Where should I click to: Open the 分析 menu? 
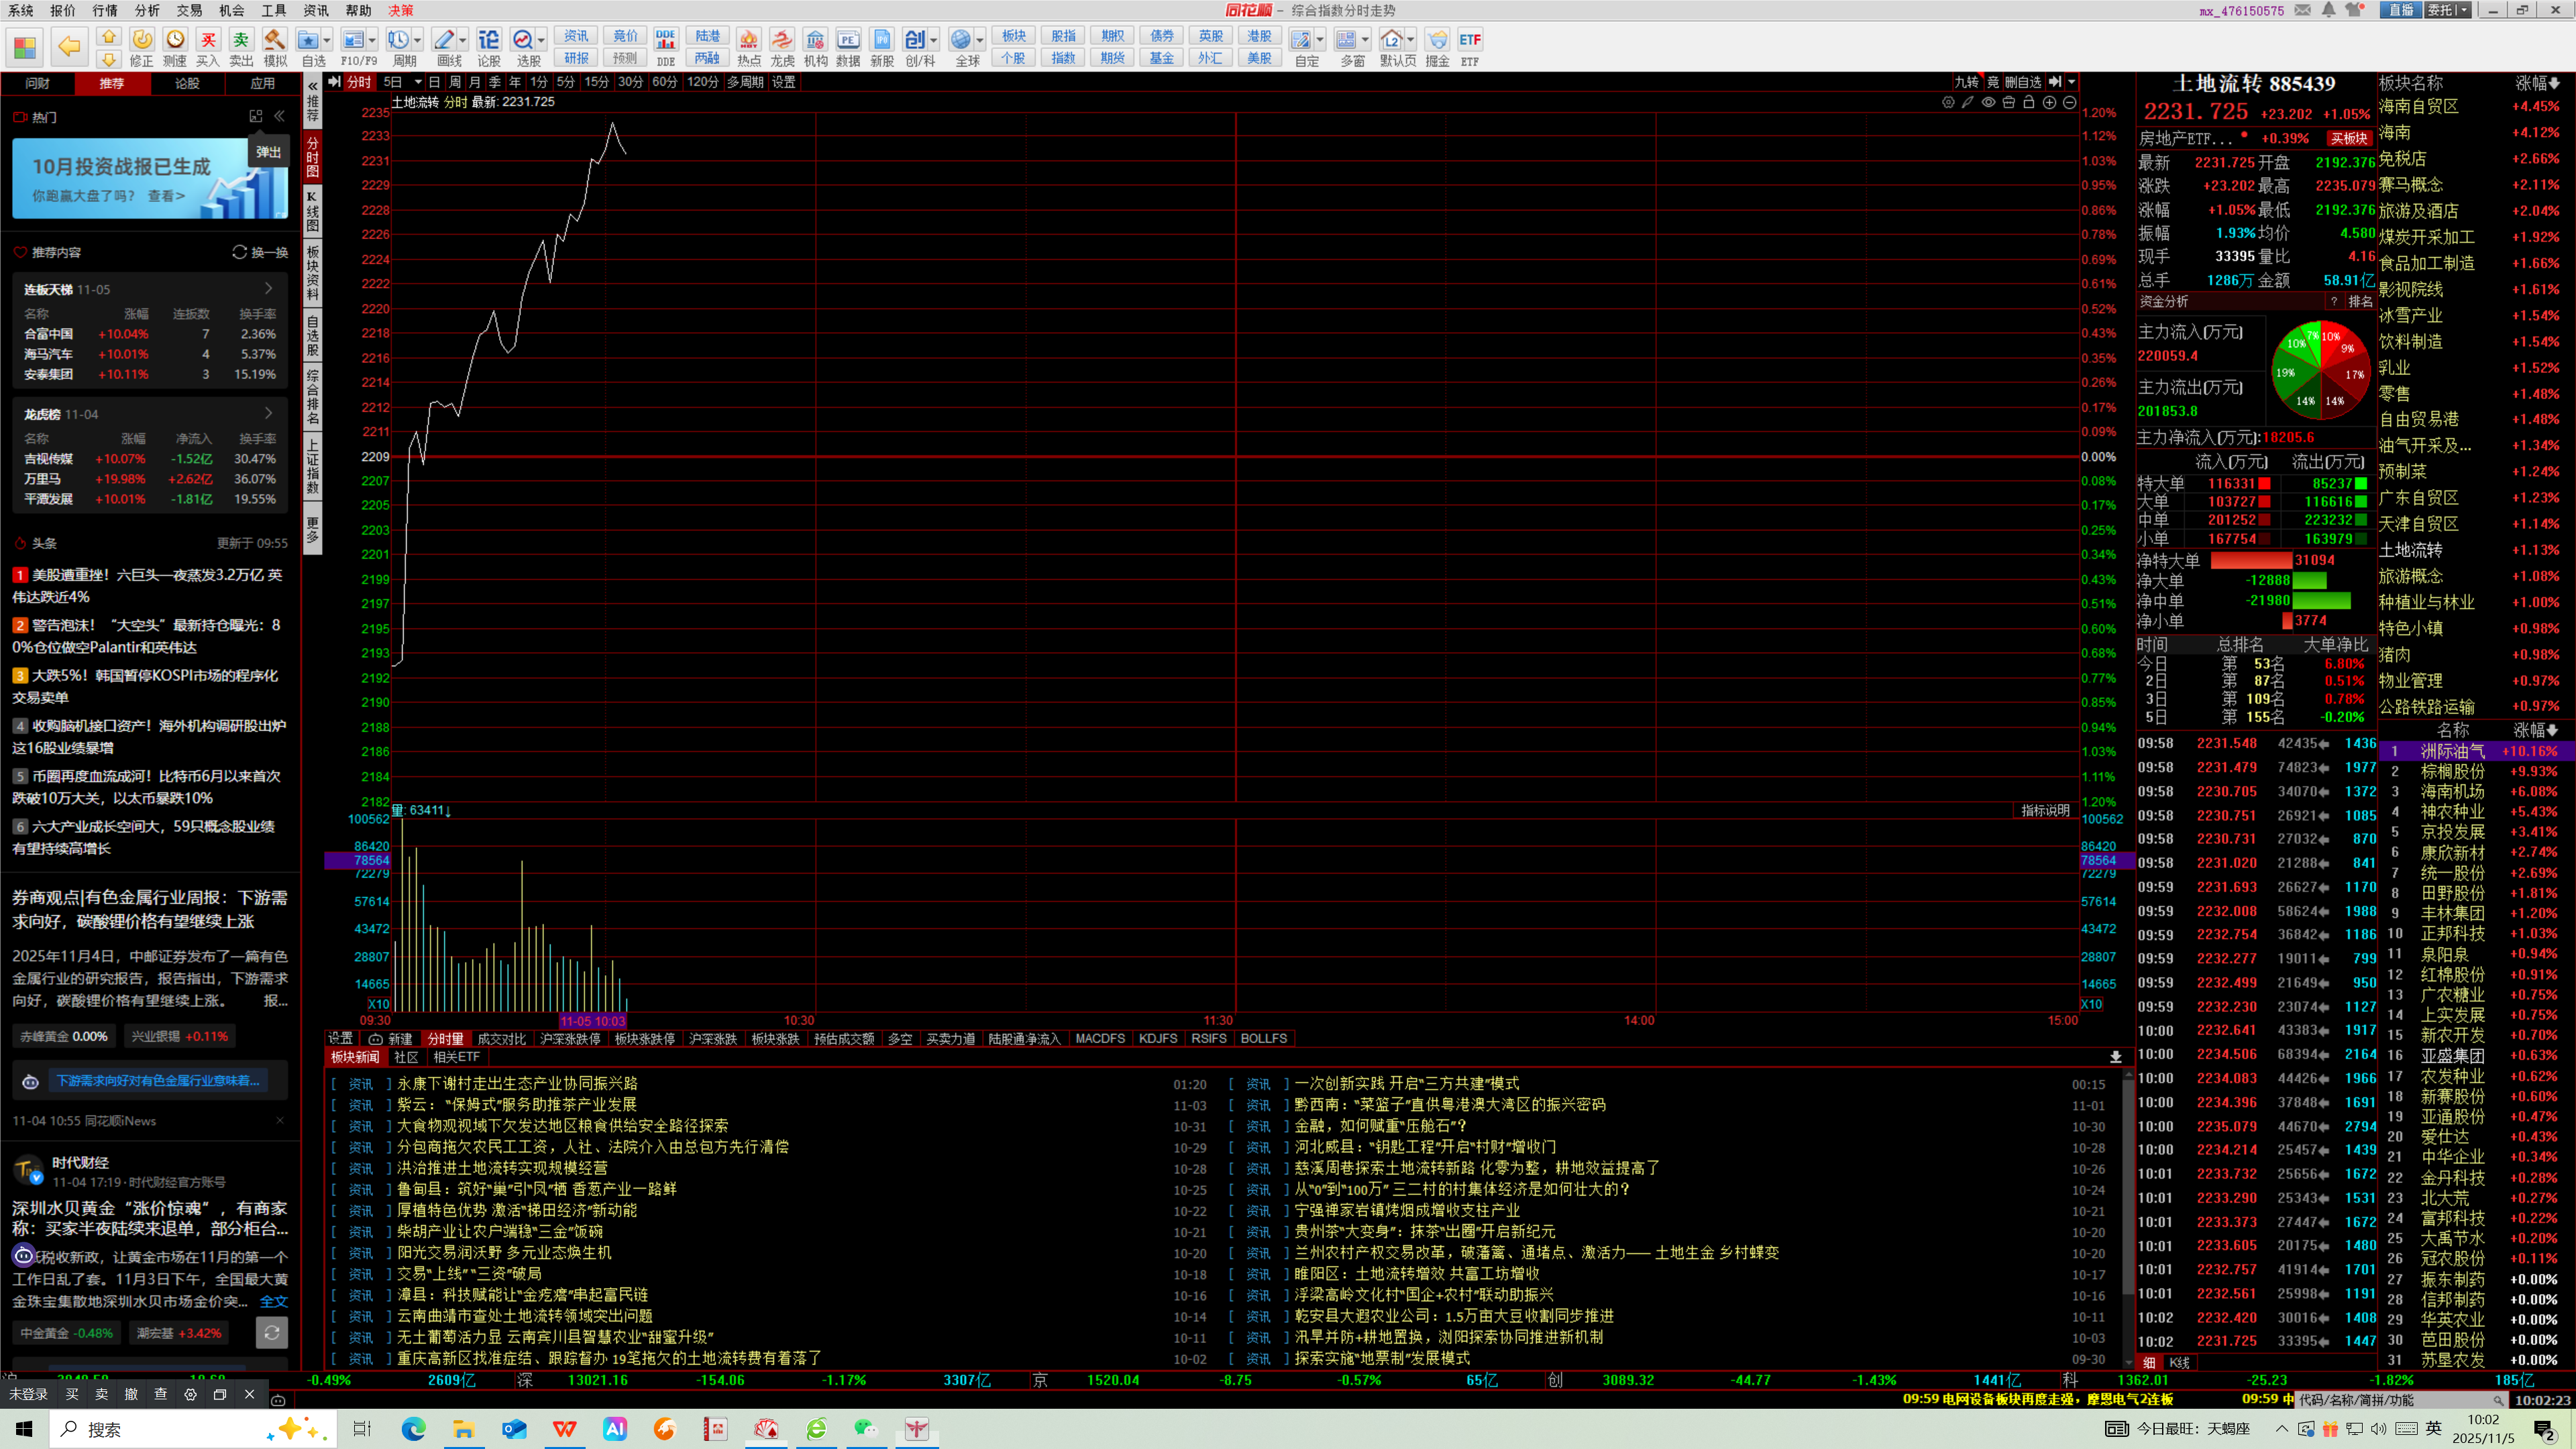coord(147,10)
